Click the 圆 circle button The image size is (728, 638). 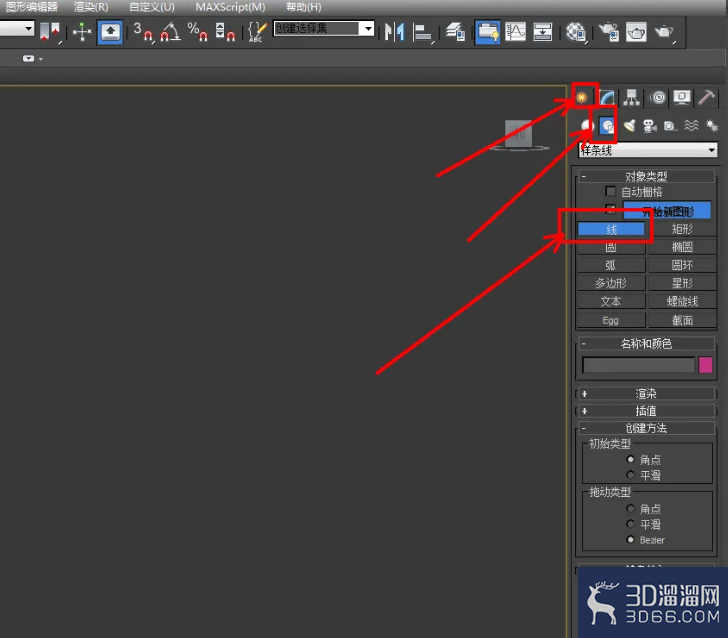pos(611,247)
